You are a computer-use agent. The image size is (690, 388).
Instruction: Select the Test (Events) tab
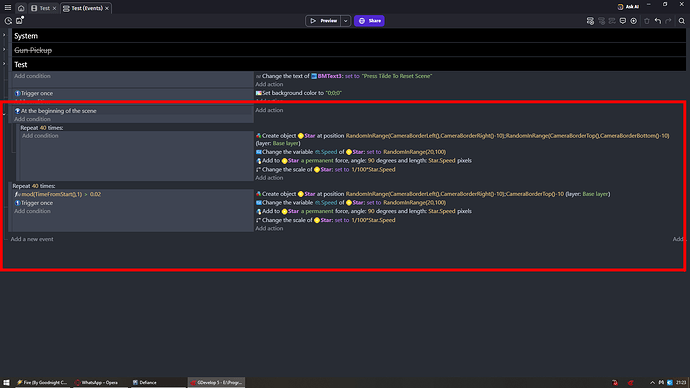tap(86, 8)
